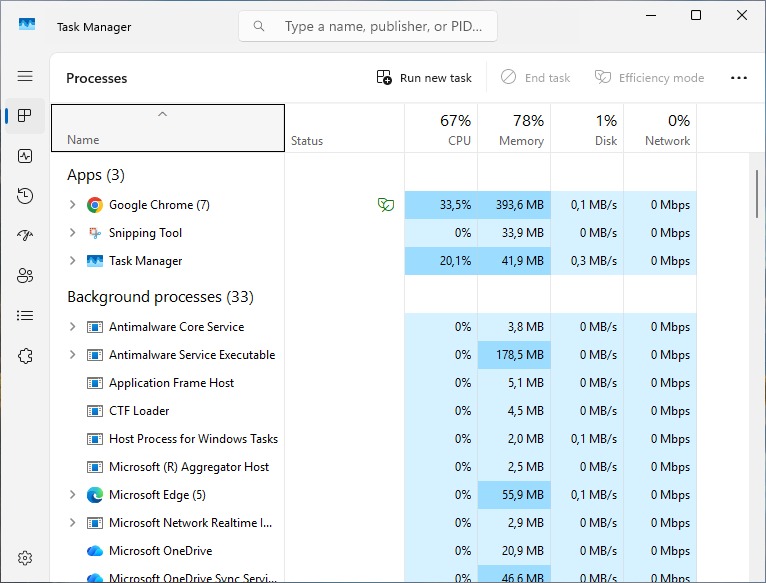Image resolution: width=766 pixels, height=583 pixels.
Task: Sort processes by Name column
Action: coord(168,128)
